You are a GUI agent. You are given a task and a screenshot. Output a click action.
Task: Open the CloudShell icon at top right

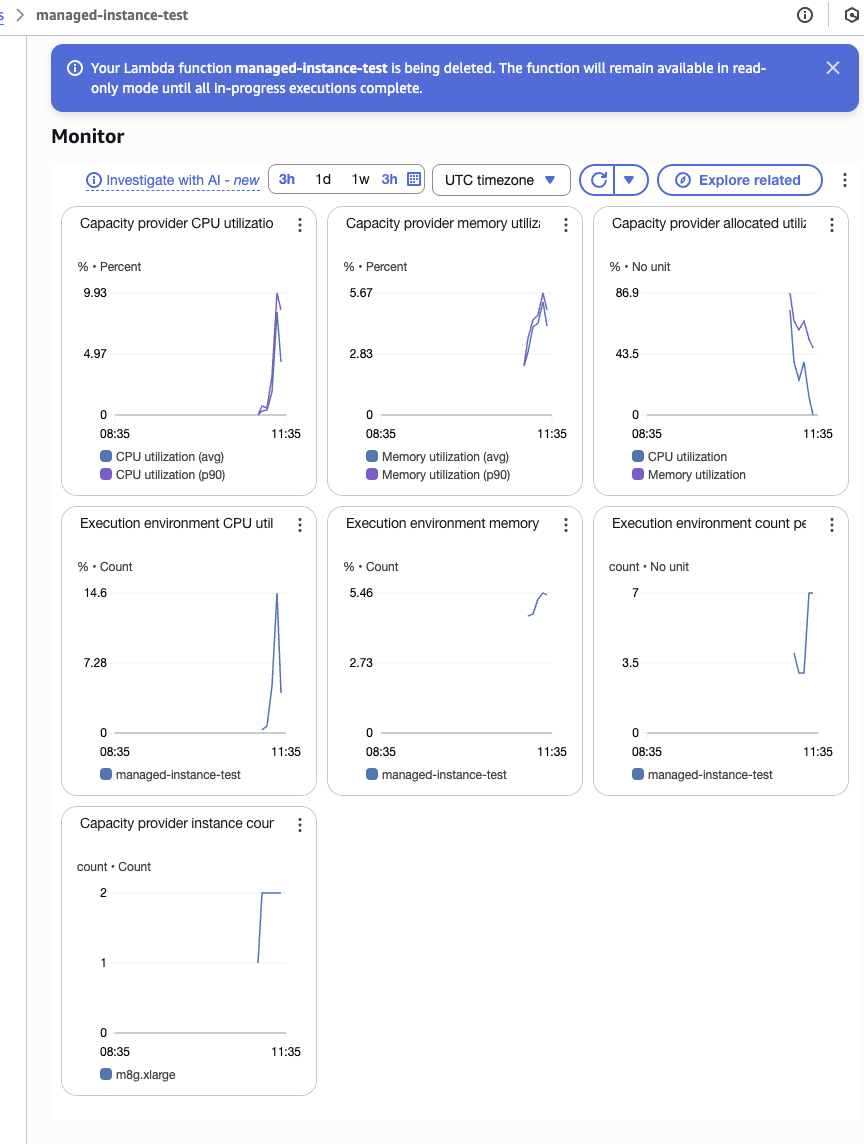852,15
